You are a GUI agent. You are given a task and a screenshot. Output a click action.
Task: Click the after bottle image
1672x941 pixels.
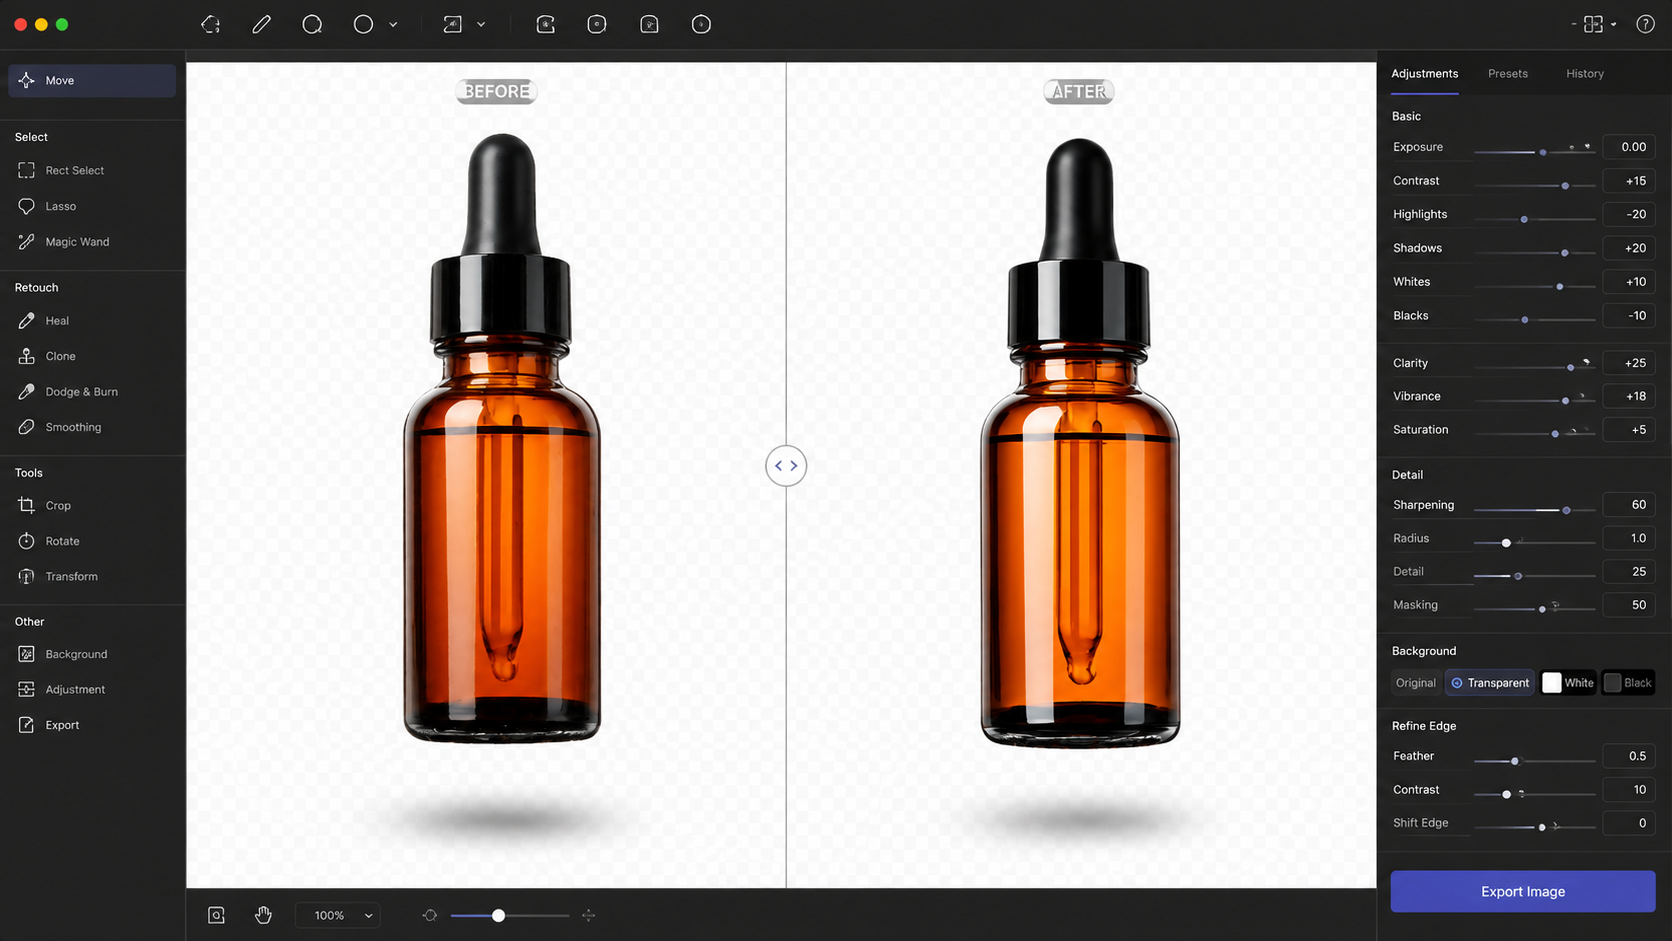(1079, 443)
